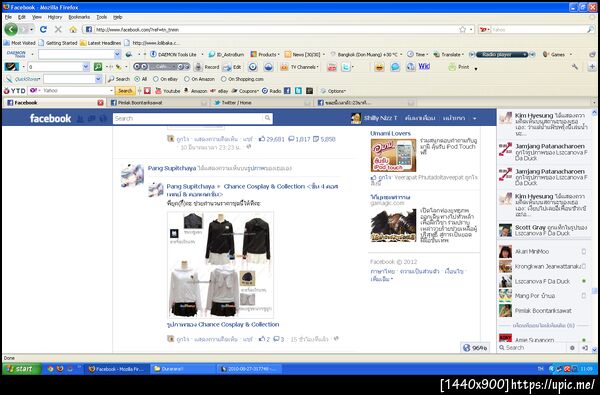Open the Windows Start button
The image size is (600, 395).
[x=21, y=369]
